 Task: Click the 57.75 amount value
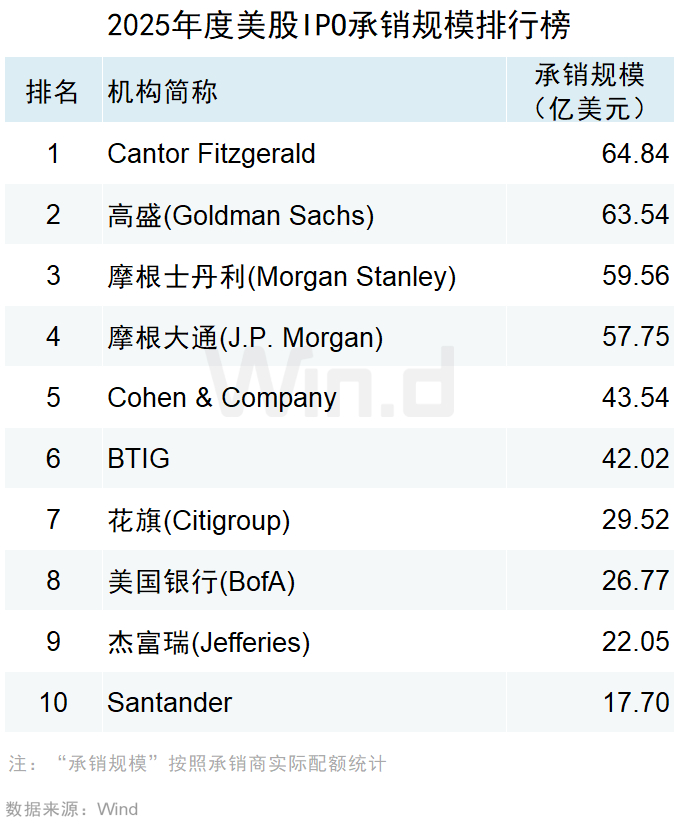coord(635,337)
